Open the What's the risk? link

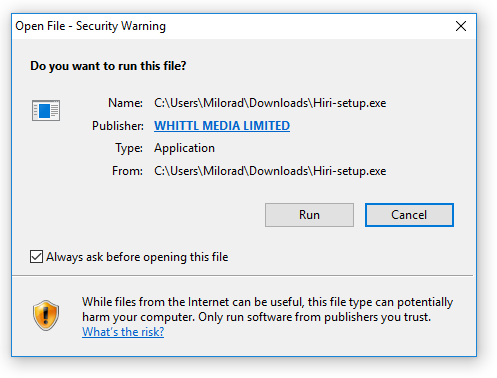click(123, 332)
